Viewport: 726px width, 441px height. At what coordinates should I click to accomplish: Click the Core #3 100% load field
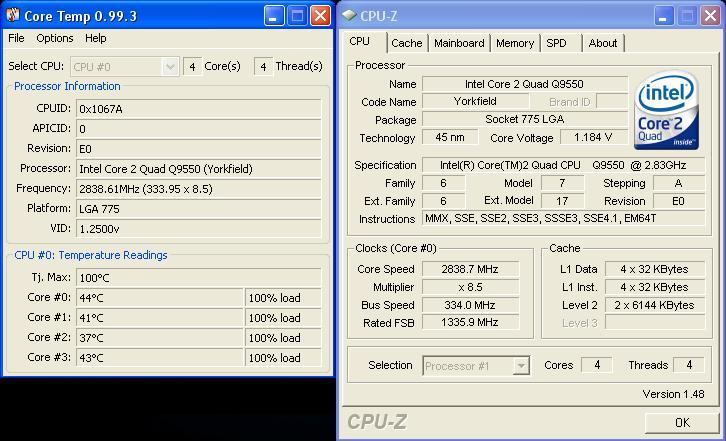coord(283,358)
